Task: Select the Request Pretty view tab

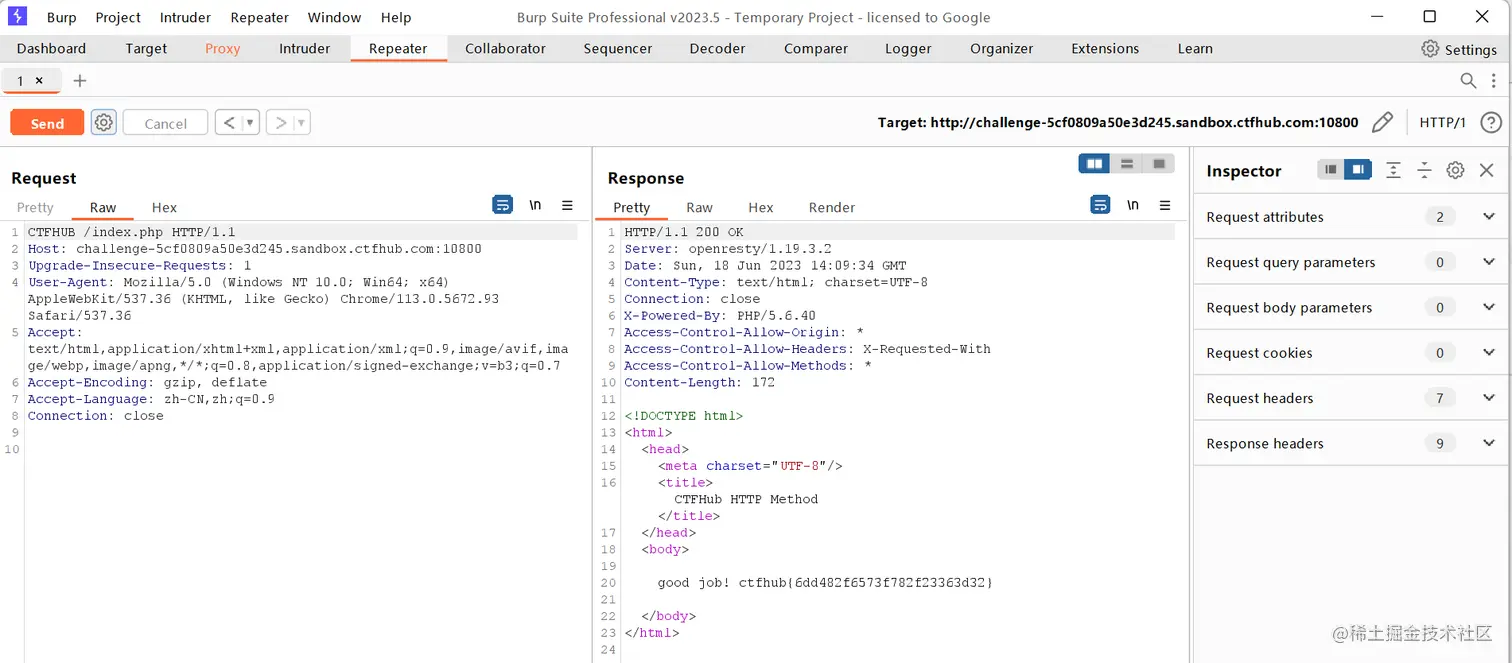Action: [x=35, y=207]
